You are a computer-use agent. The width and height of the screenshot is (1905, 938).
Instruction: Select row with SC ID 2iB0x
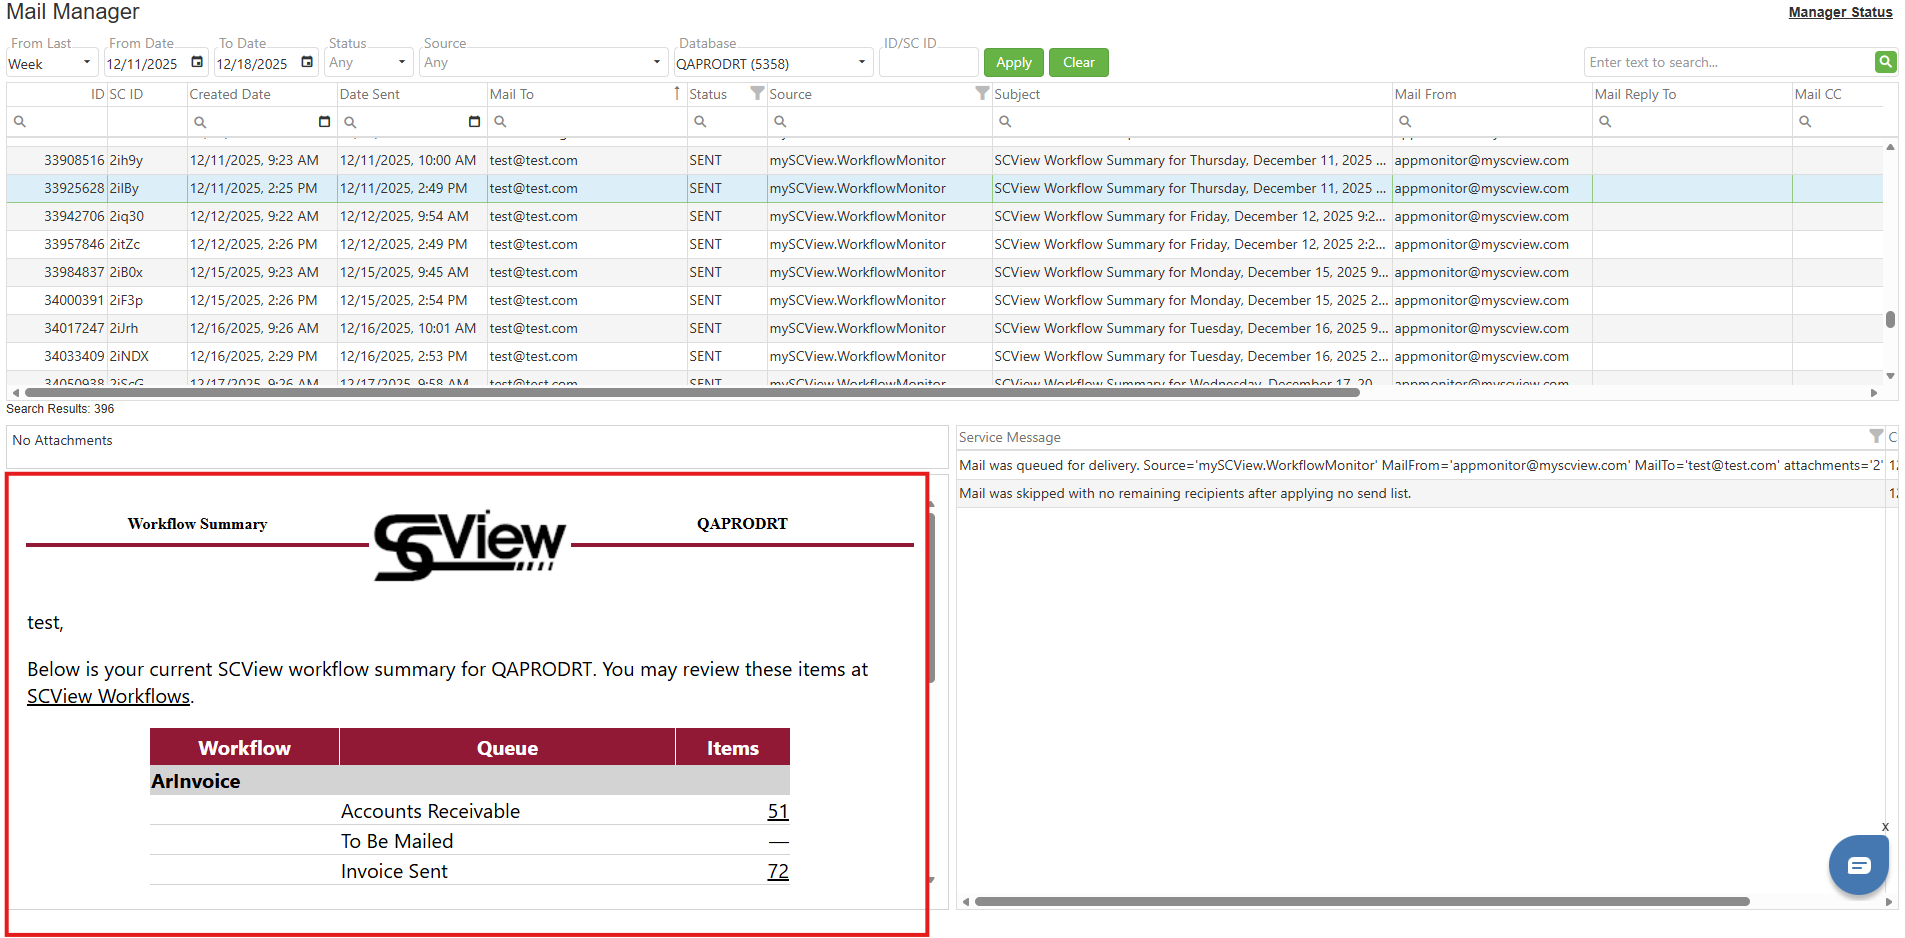945,272
